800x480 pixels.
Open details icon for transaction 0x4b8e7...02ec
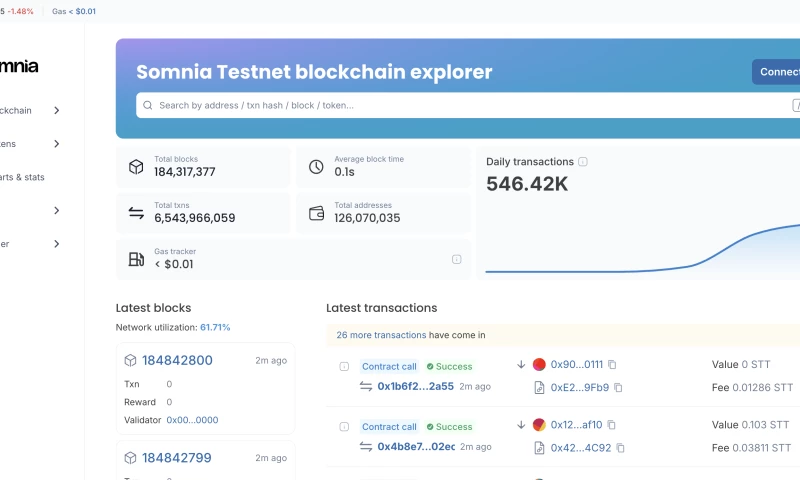click(344, 426)
